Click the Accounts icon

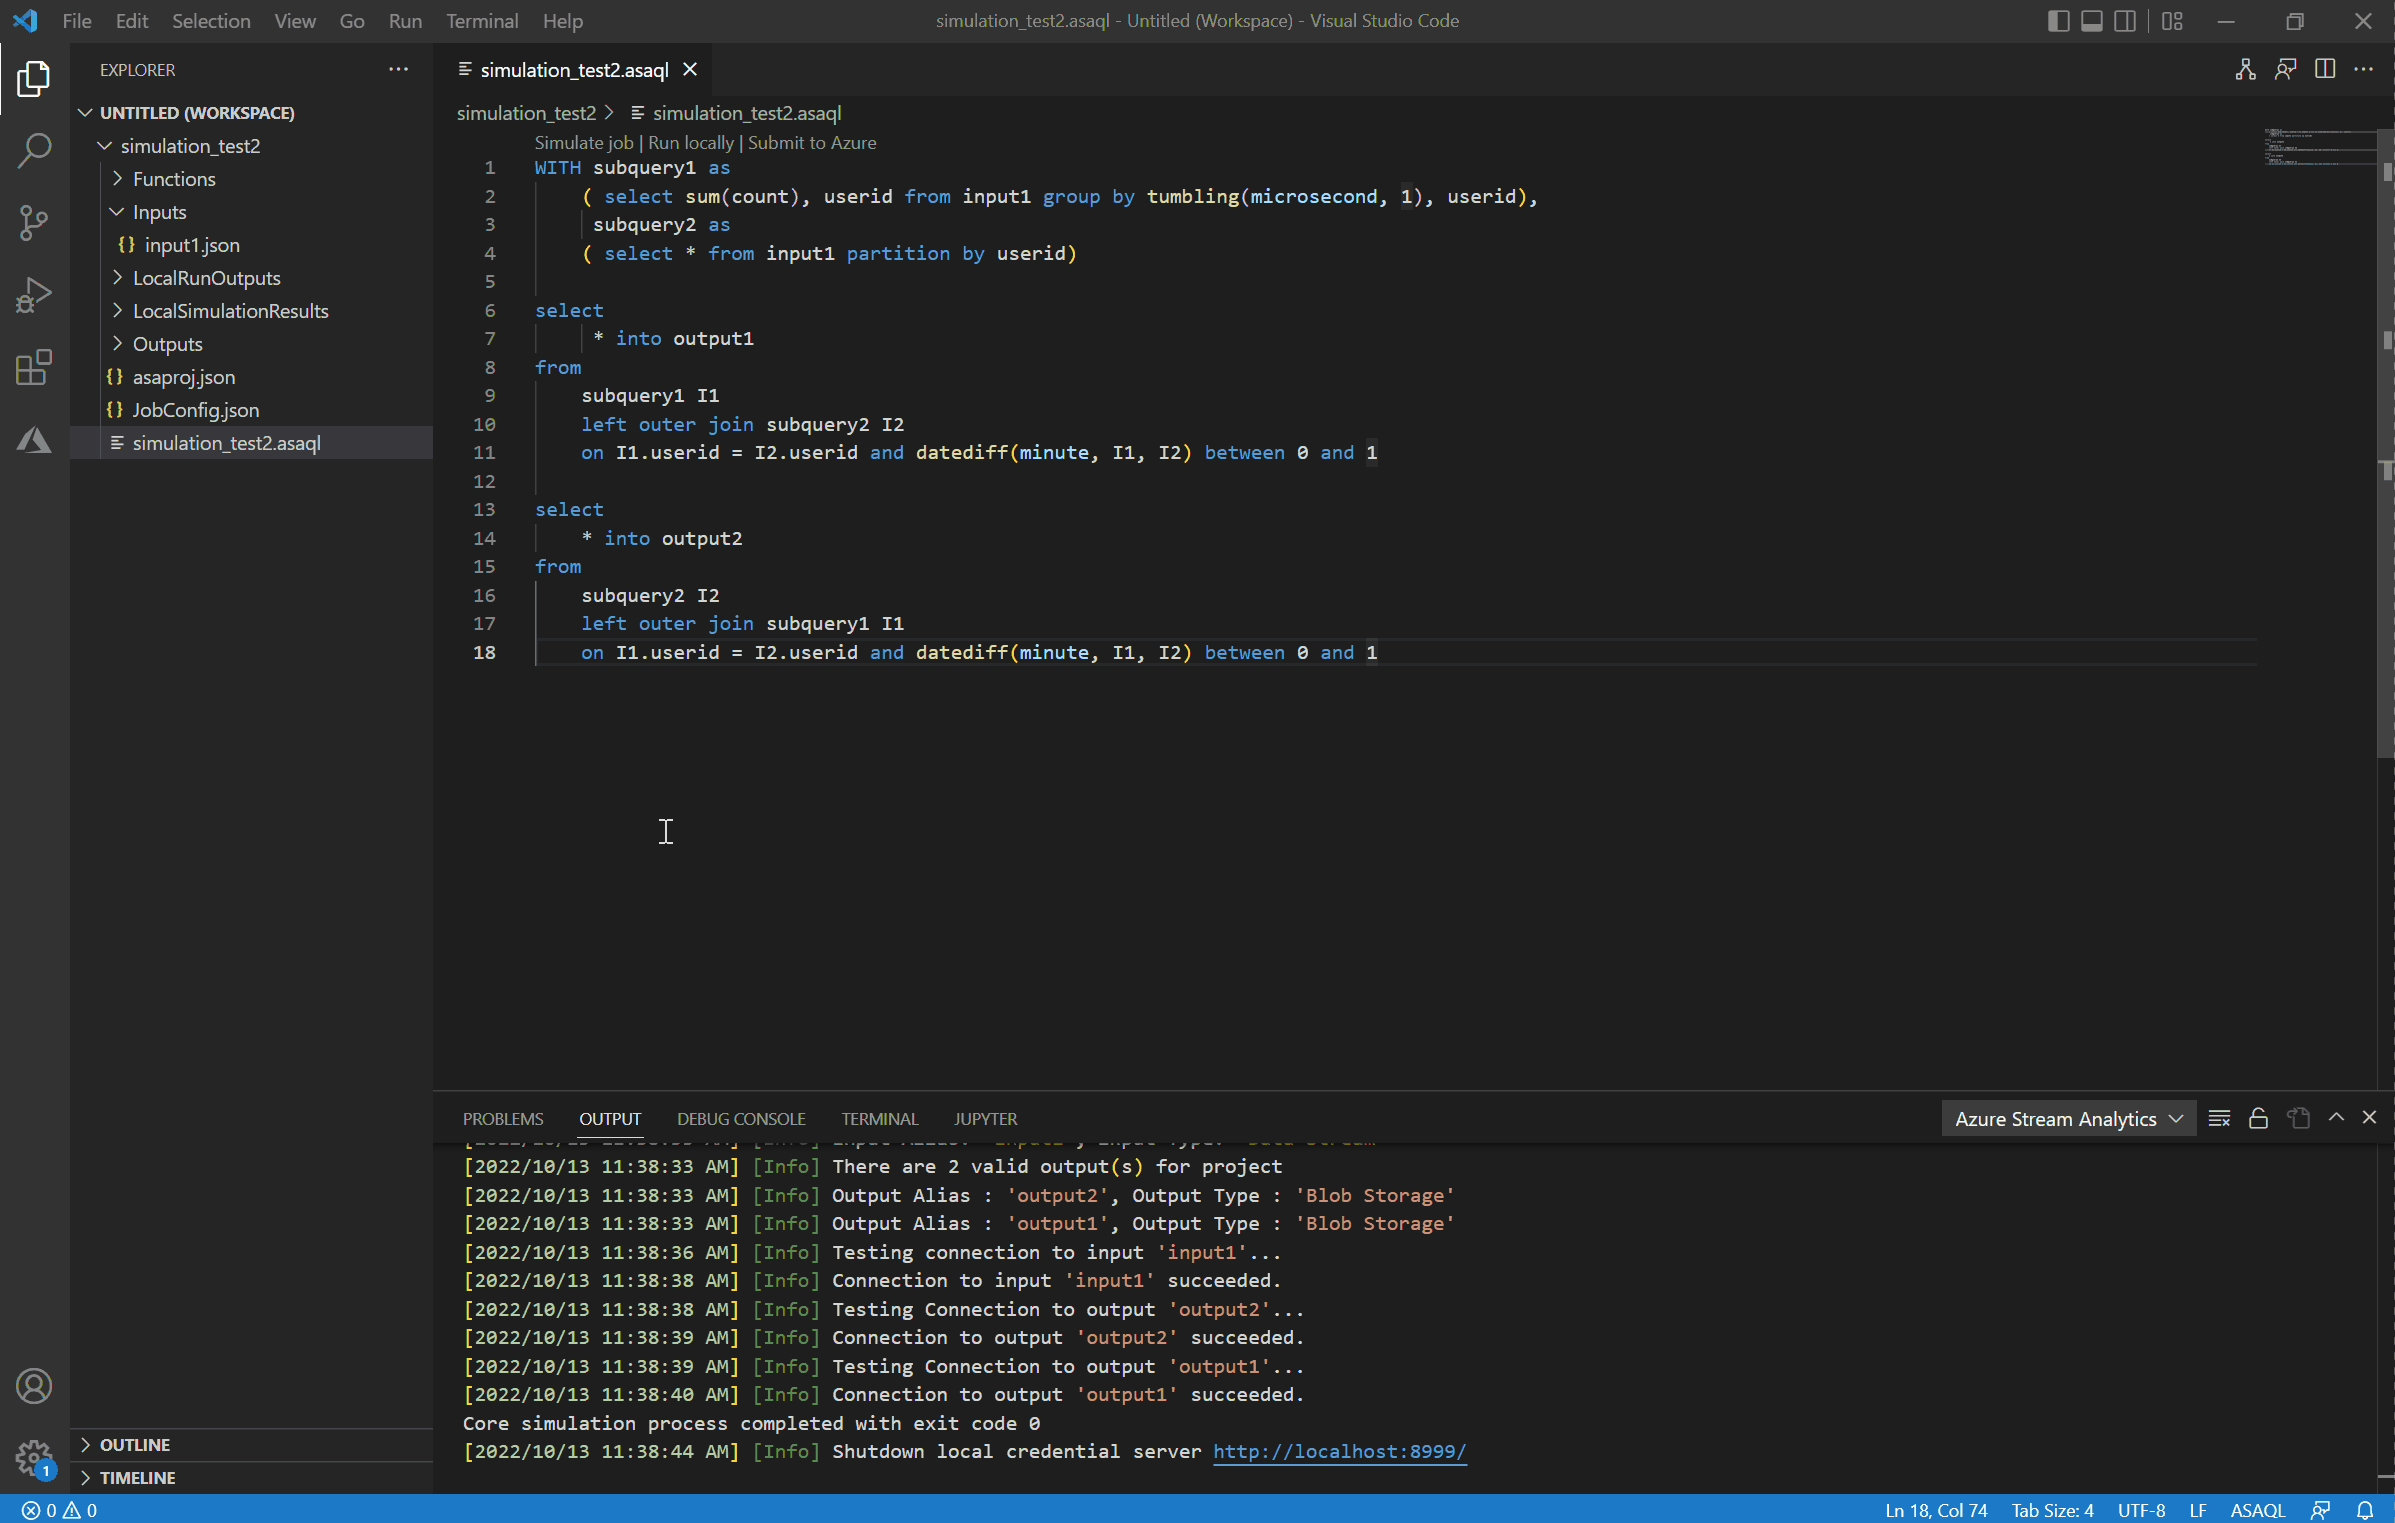coord(34,1386)
